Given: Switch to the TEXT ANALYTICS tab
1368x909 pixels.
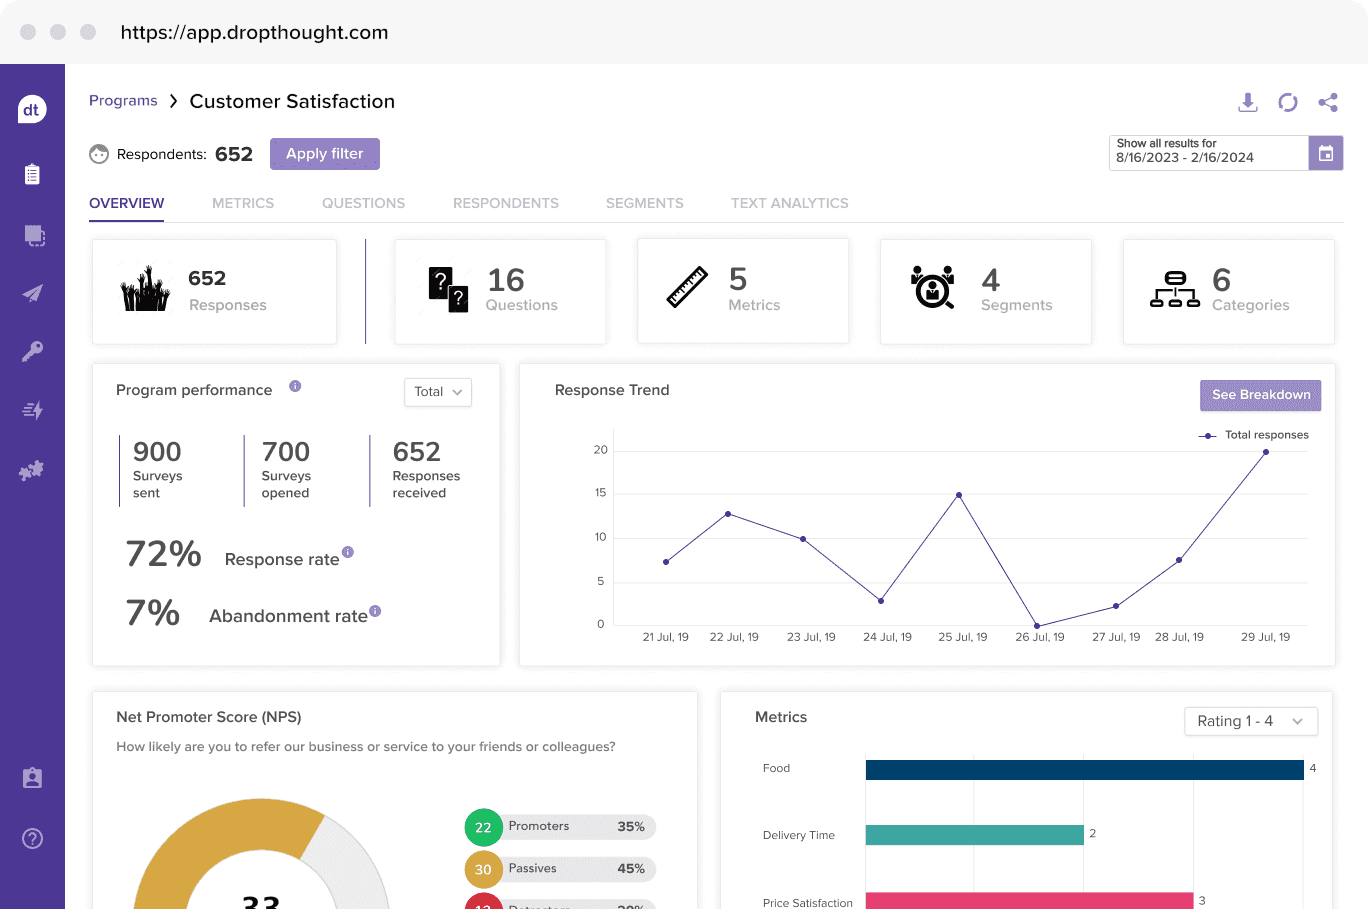Looking at the screenshot, I should pos(790,203).
